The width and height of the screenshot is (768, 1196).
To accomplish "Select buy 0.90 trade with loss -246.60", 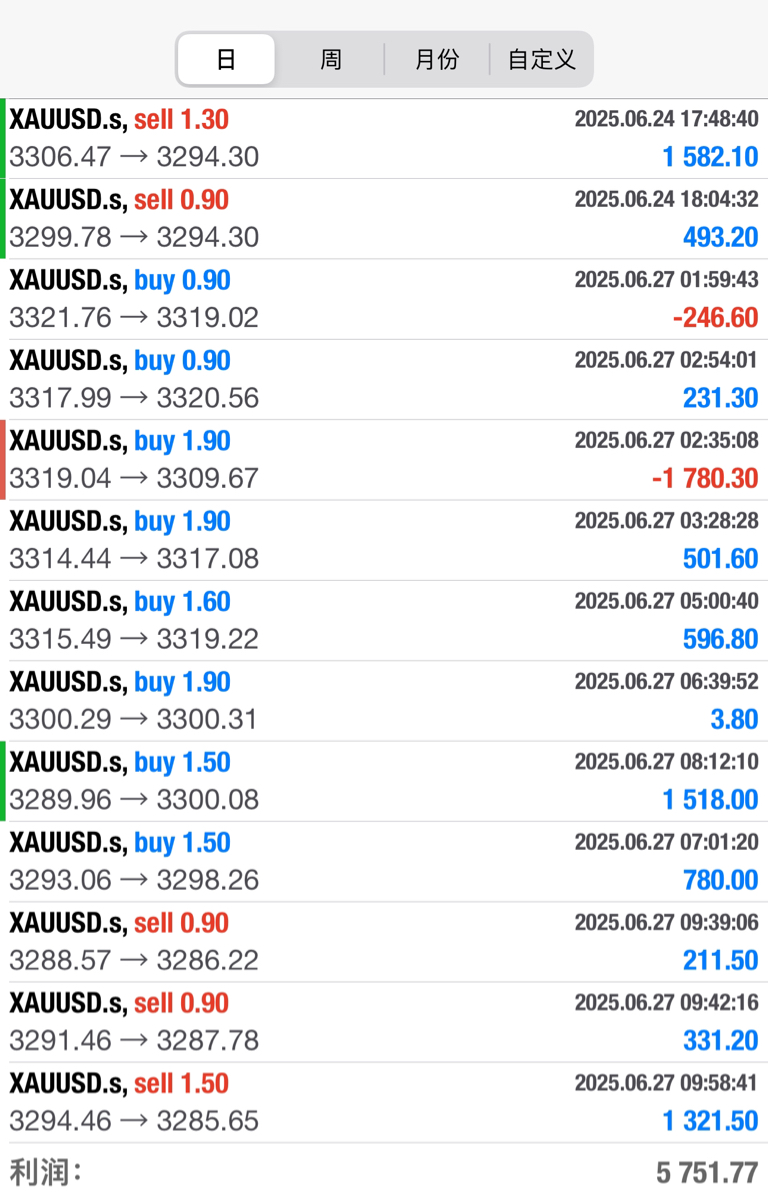I will coord(384,299).
